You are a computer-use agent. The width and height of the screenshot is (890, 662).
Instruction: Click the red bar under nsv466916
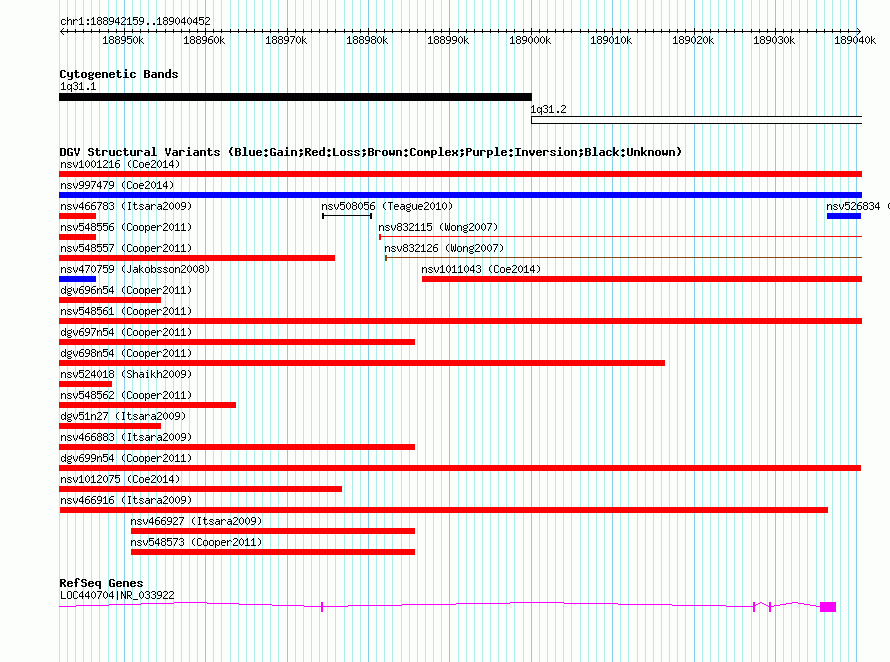point(443,510)
